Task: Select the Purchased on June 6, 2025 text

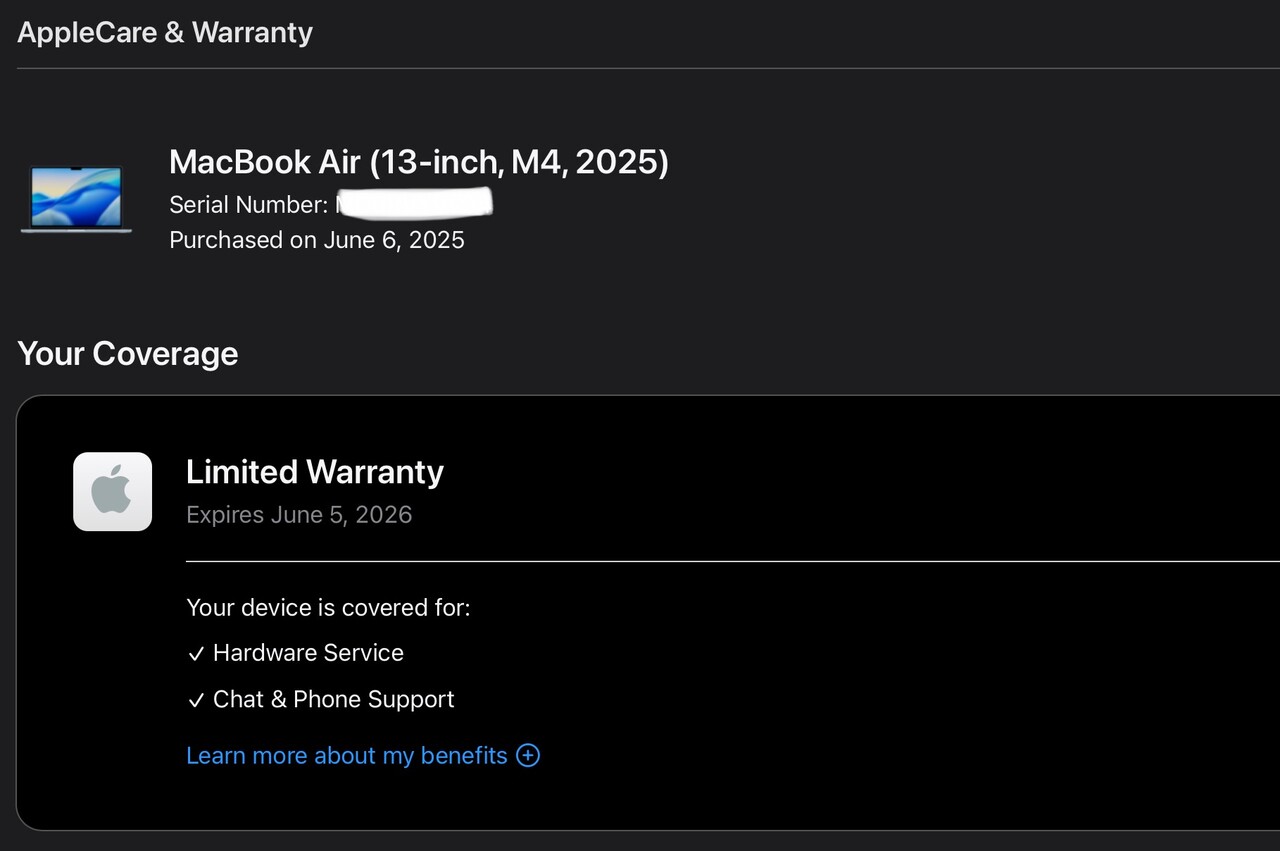Action: [317, 240]
